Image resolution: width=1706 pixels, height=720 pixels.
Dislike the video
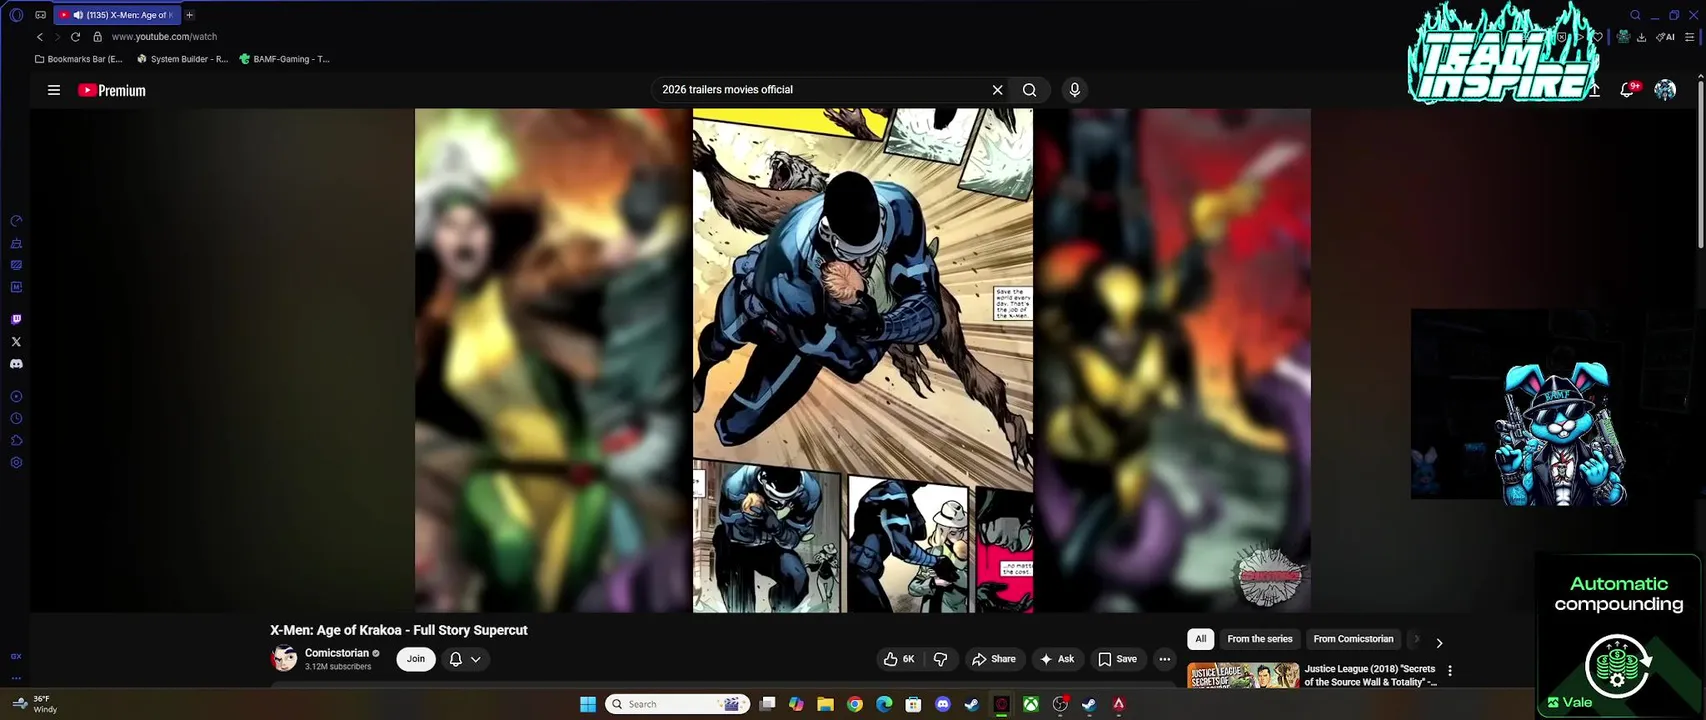pos(940,659)
